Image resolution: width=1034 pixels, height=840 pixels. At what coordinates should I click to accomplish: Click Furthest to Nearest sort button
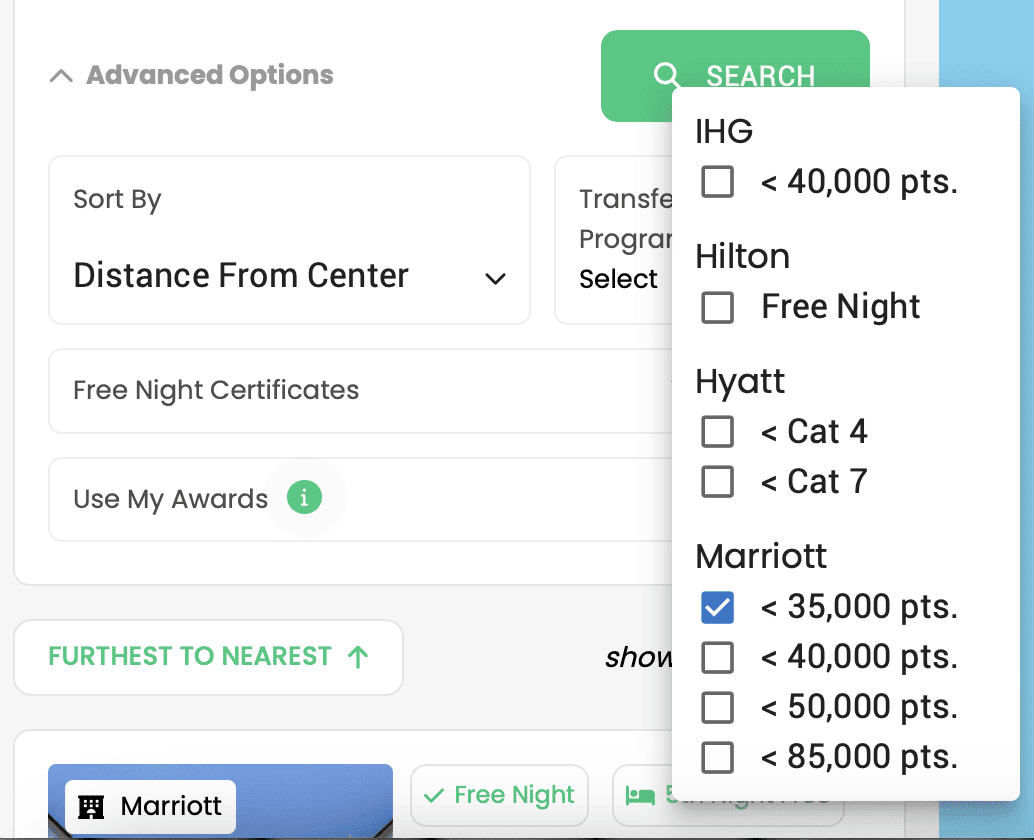pyautogui.click(x=208, y=657)
